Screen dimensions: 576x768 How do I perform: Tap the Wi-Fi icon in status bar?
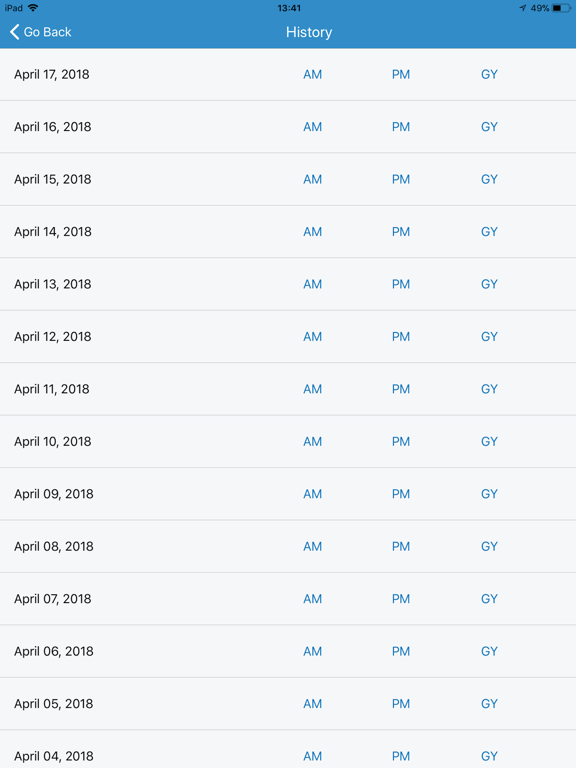click(33, 7)
